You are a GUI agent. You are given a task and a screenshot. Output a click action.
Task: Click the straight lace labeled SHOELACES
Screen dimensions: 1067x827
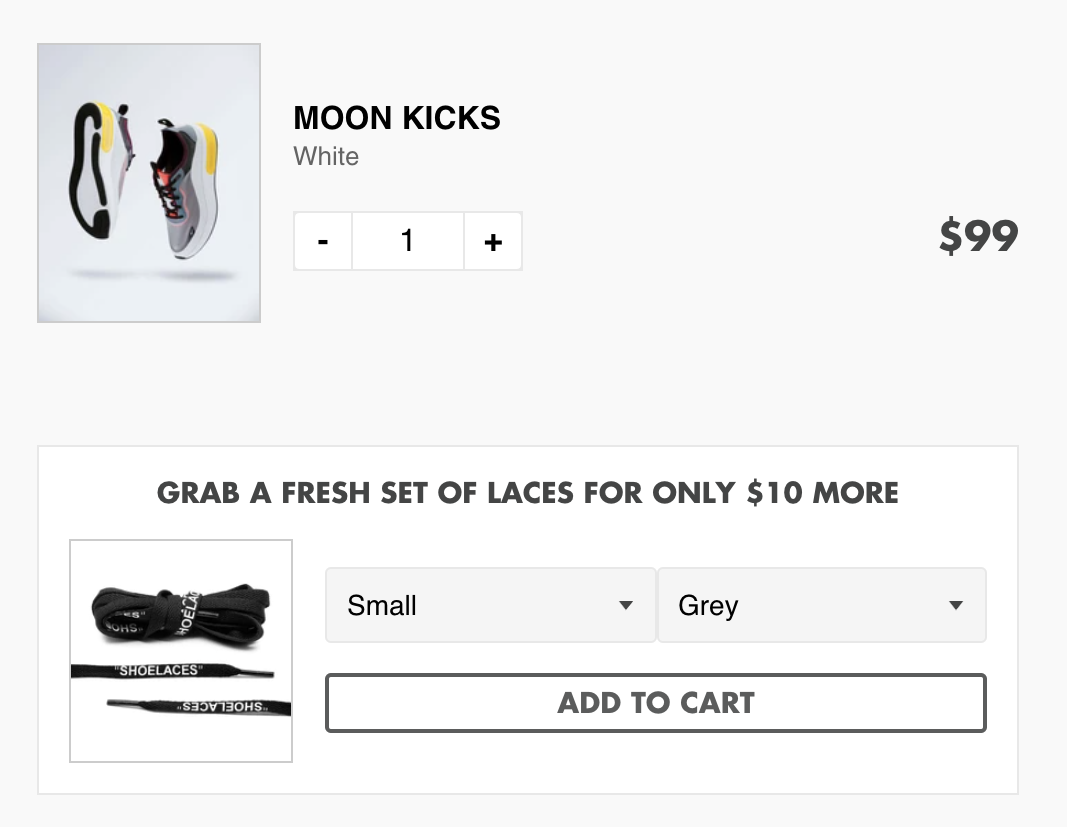pyautogui.click(x=170, y=671)
